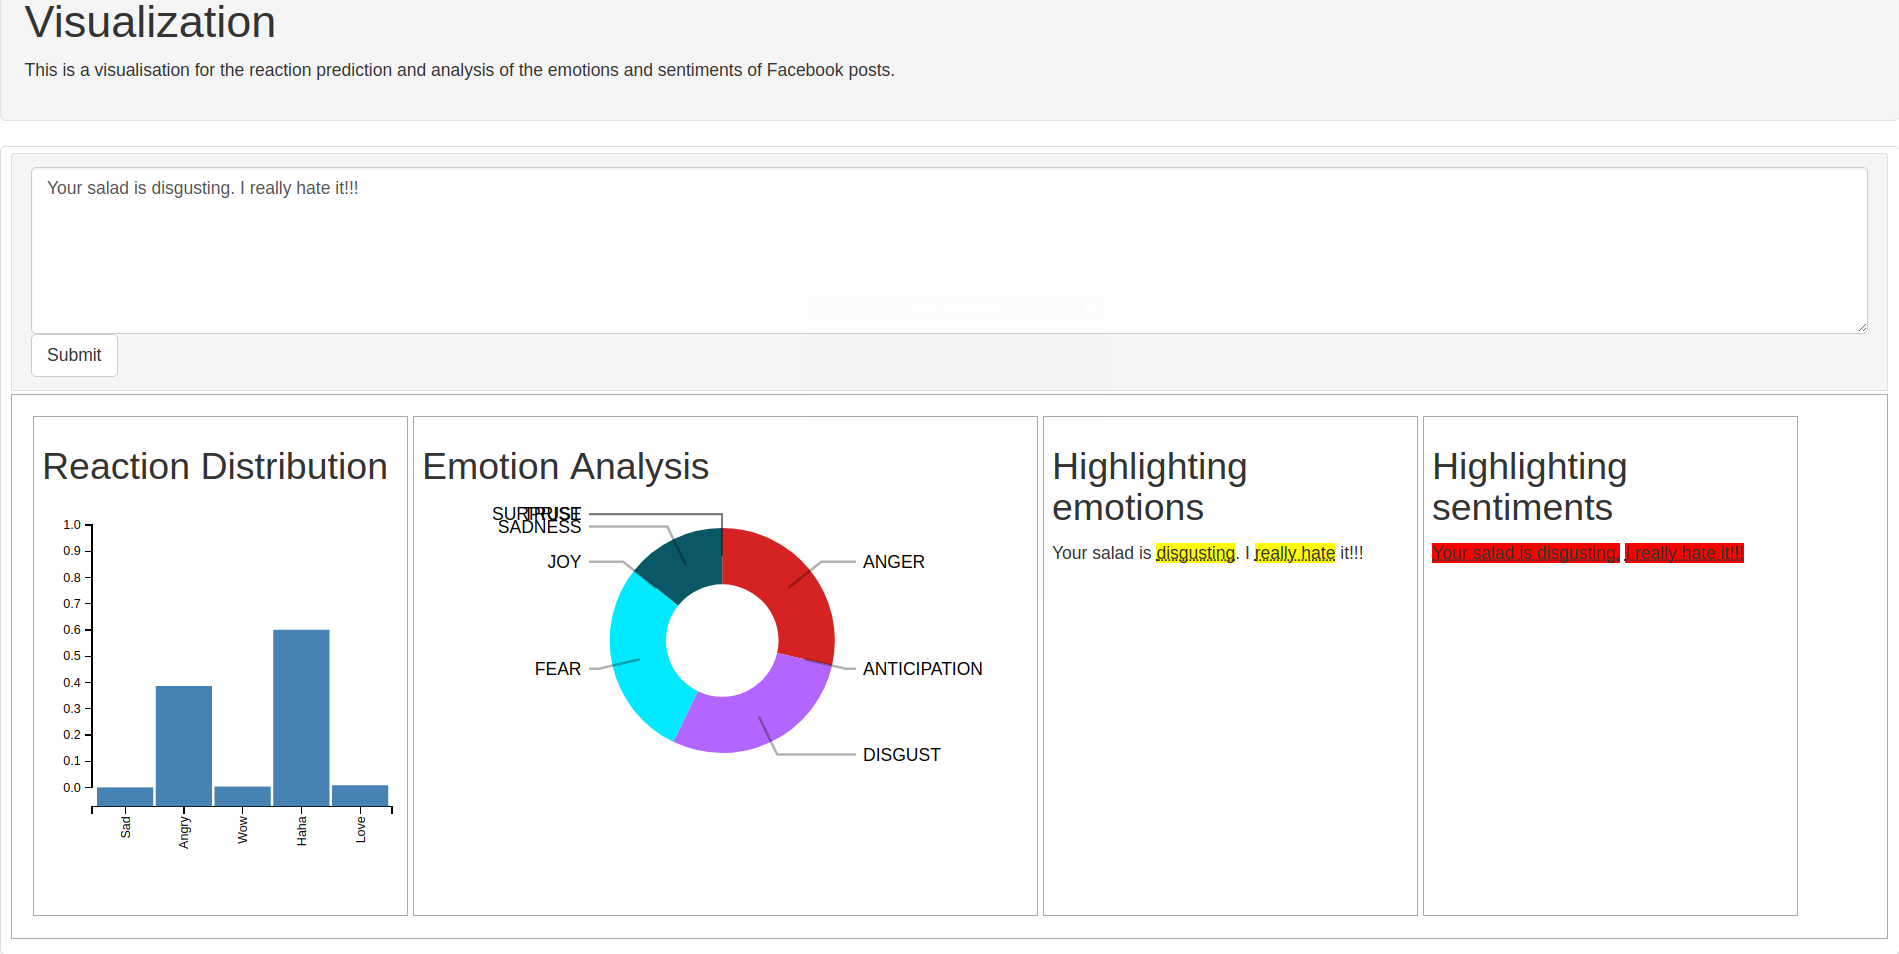Click the highlighted word "disgusting"
The height and width of the screenshot is (954, 1899).
point(1195,553)
